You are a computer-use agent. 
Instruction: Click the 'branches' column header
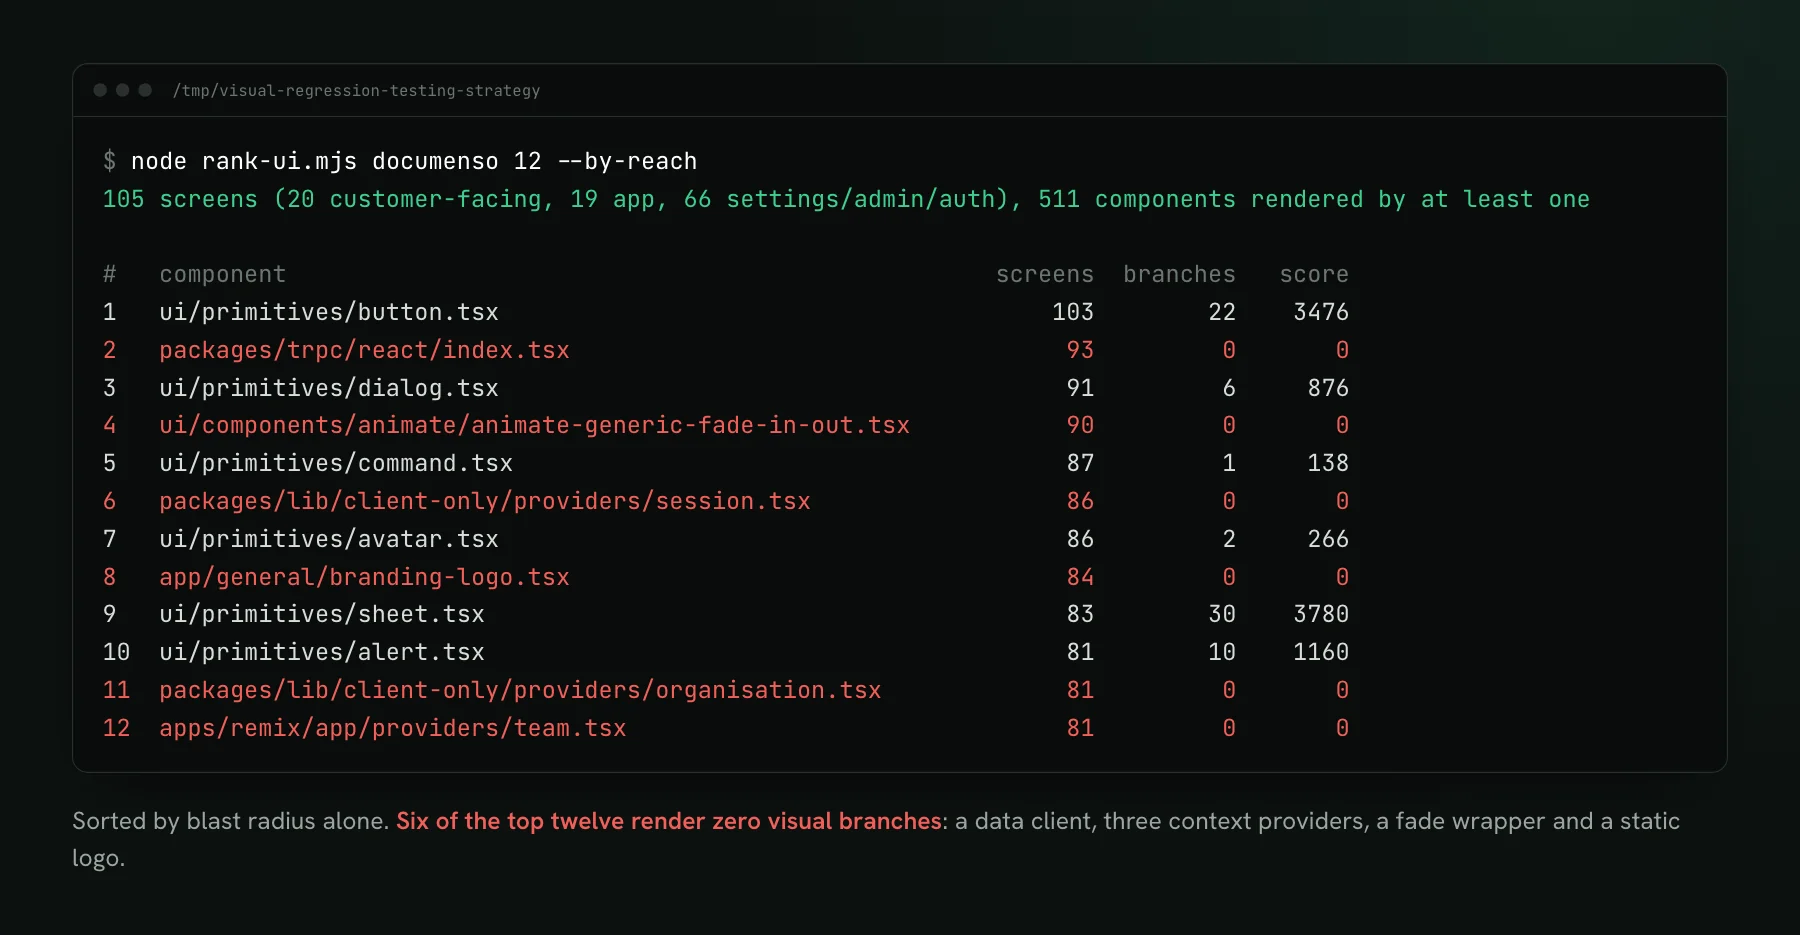click(1179, 275)
